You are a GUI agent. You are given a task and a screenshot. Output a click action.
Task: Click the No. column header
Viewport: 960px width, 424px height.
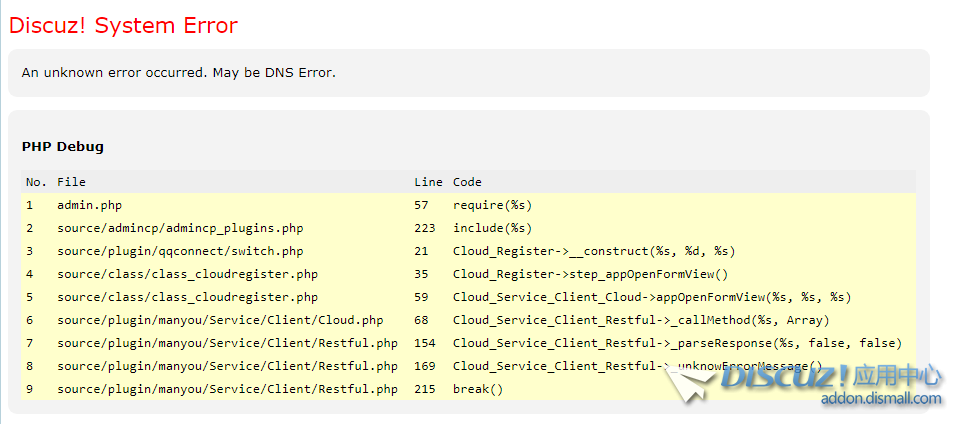coord(36,182)
